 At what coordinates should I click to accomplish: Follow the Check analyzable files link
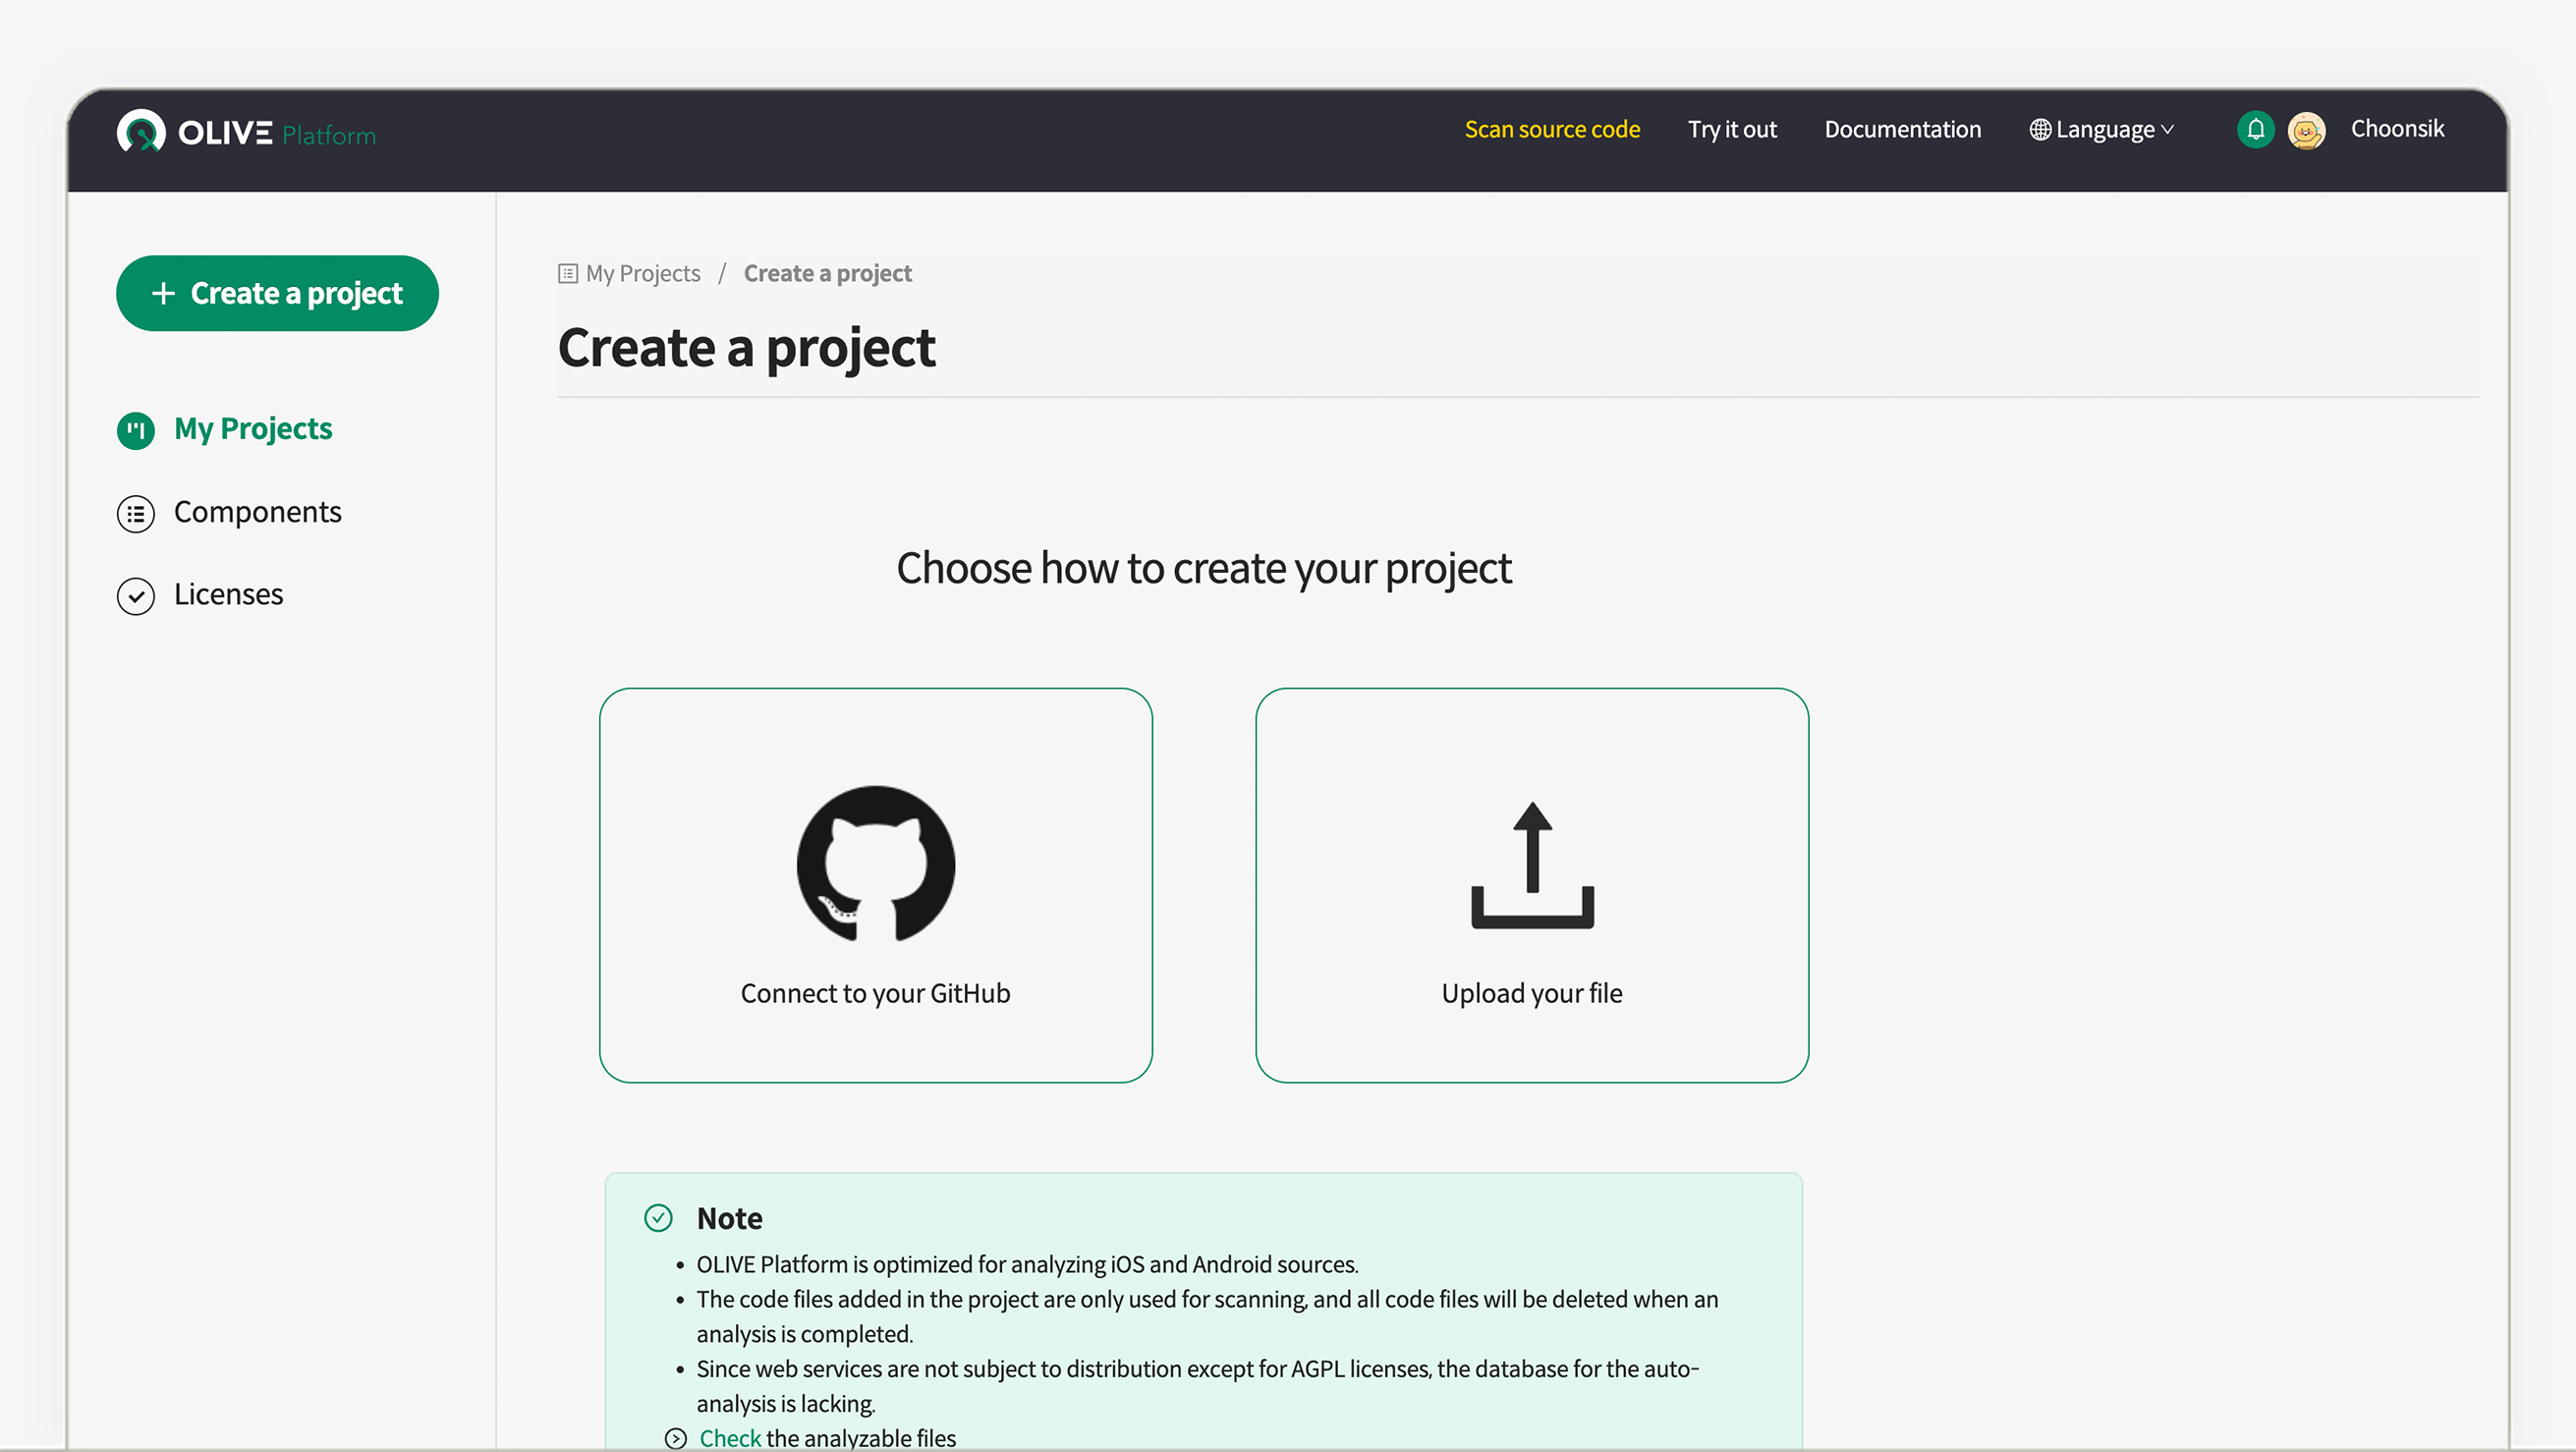730,1438
